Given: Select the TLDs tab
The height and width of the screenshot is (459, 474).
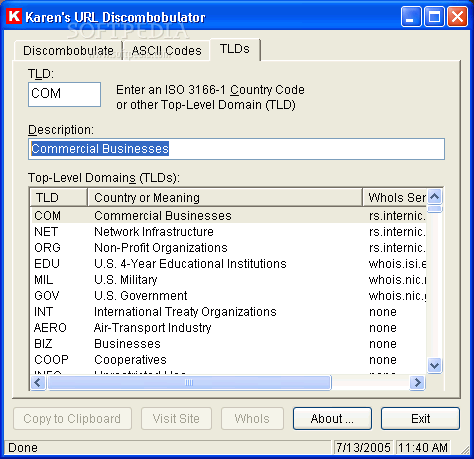Looking at the screenshot, I should coord(235,49).
